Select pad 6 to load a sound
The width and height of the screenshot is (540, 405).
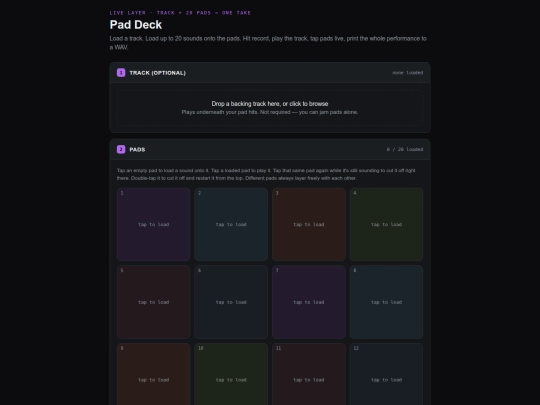pos(231,302)
